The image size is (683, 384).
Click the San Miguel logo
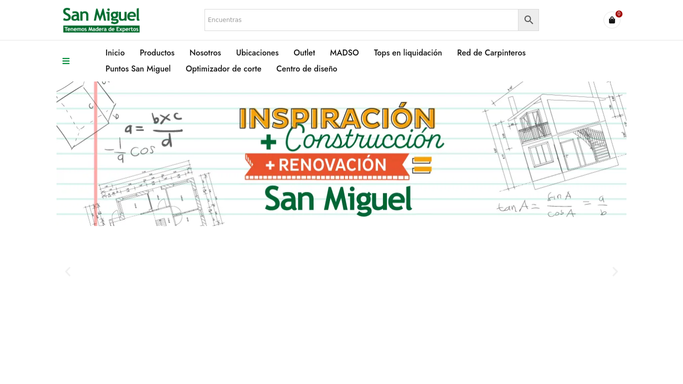click(101, 20)
